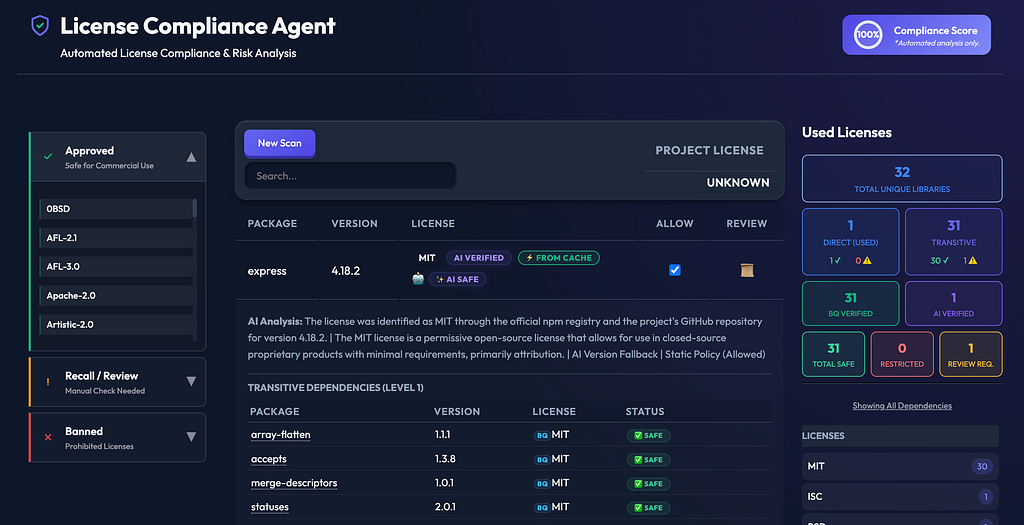Start a New Scan
Image resolution: width=1024 pixels, height=525 pixels.
tap(280, 143)
